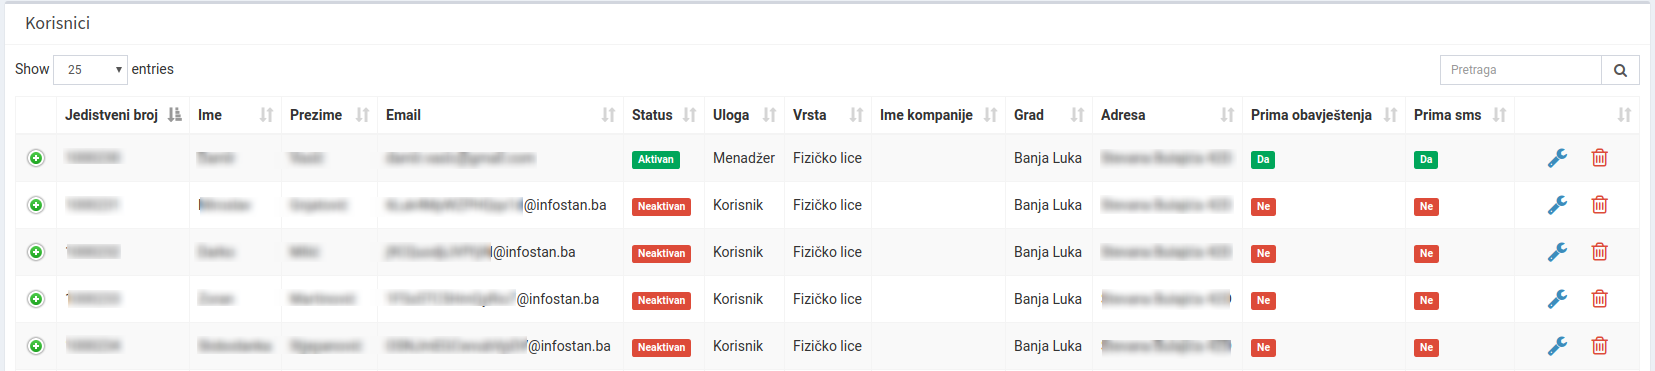The width and height of the screenshot is (1655, 371).
Task: Delete the last row user with trash icon
Action: tap(1600, 346)
